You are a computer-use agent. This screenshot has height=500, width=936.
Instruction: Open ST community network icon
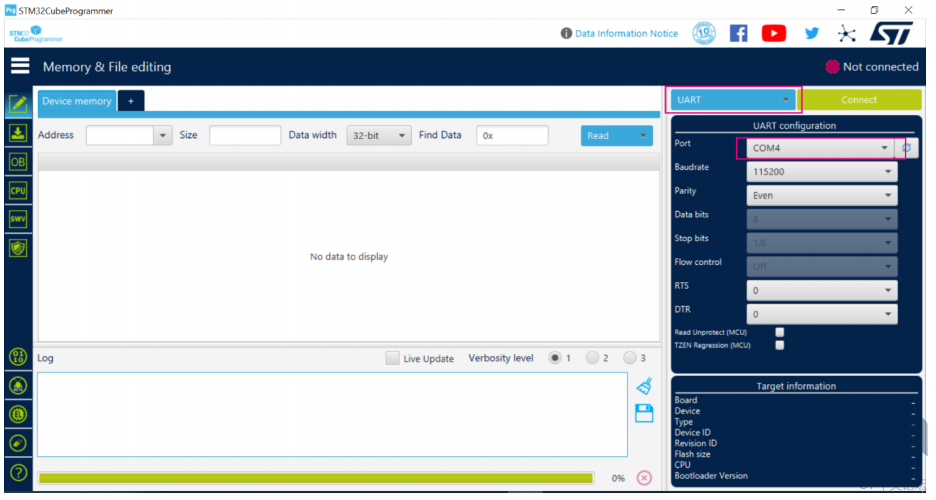pos(846,33)
